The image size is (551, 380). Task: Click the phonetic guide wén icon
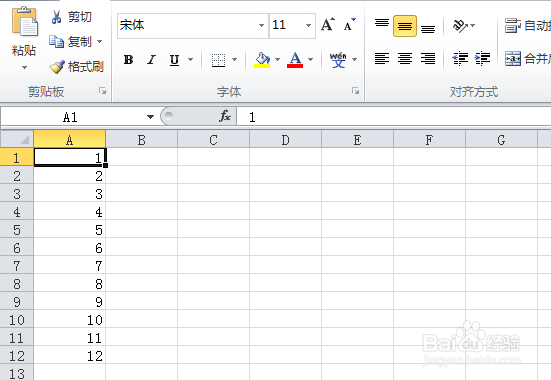(x=338, y=60)
